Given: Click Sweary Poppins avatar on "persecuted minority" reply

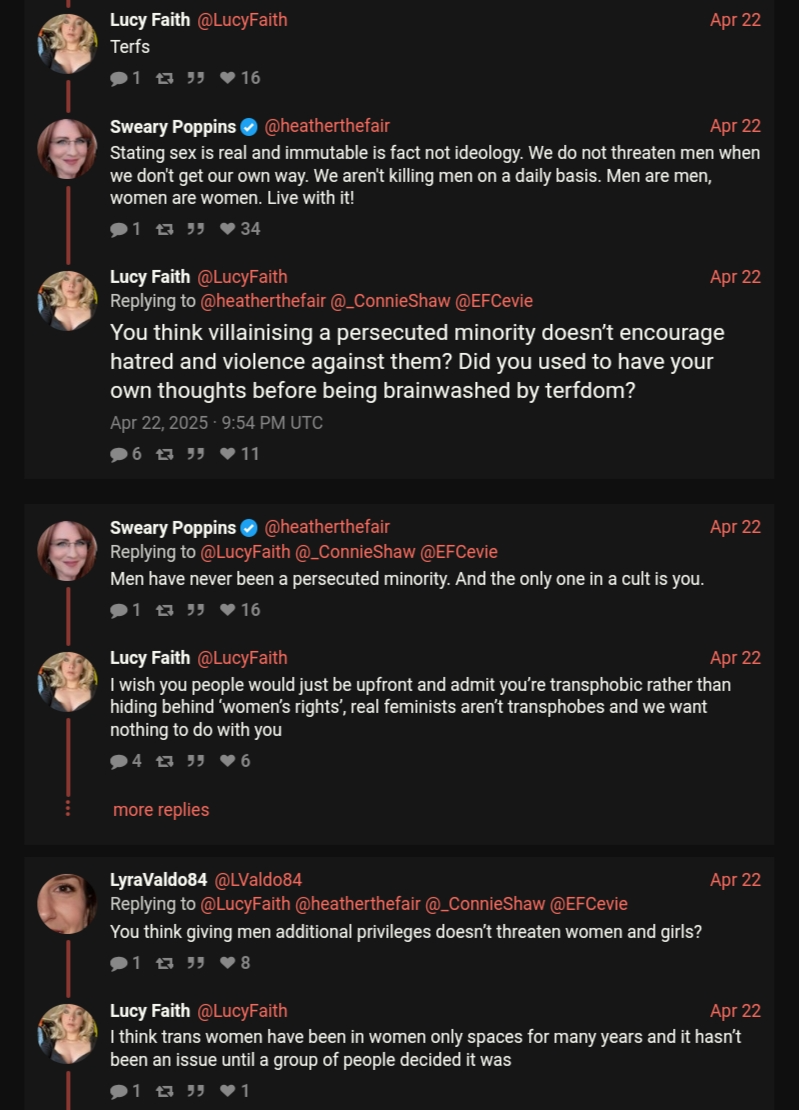Looking at the screenshot, I should coord(67,551).
